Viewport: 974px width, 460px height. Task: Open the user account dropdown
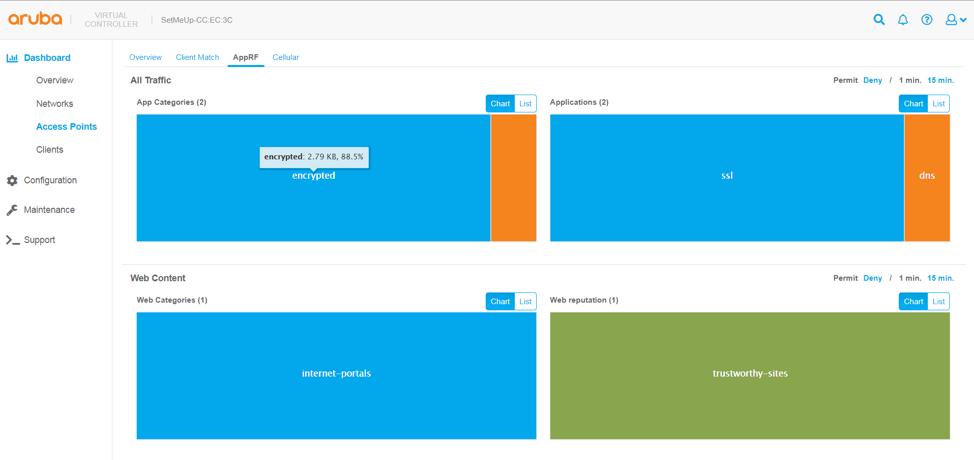pyautogui.click(x=956, y=20)
